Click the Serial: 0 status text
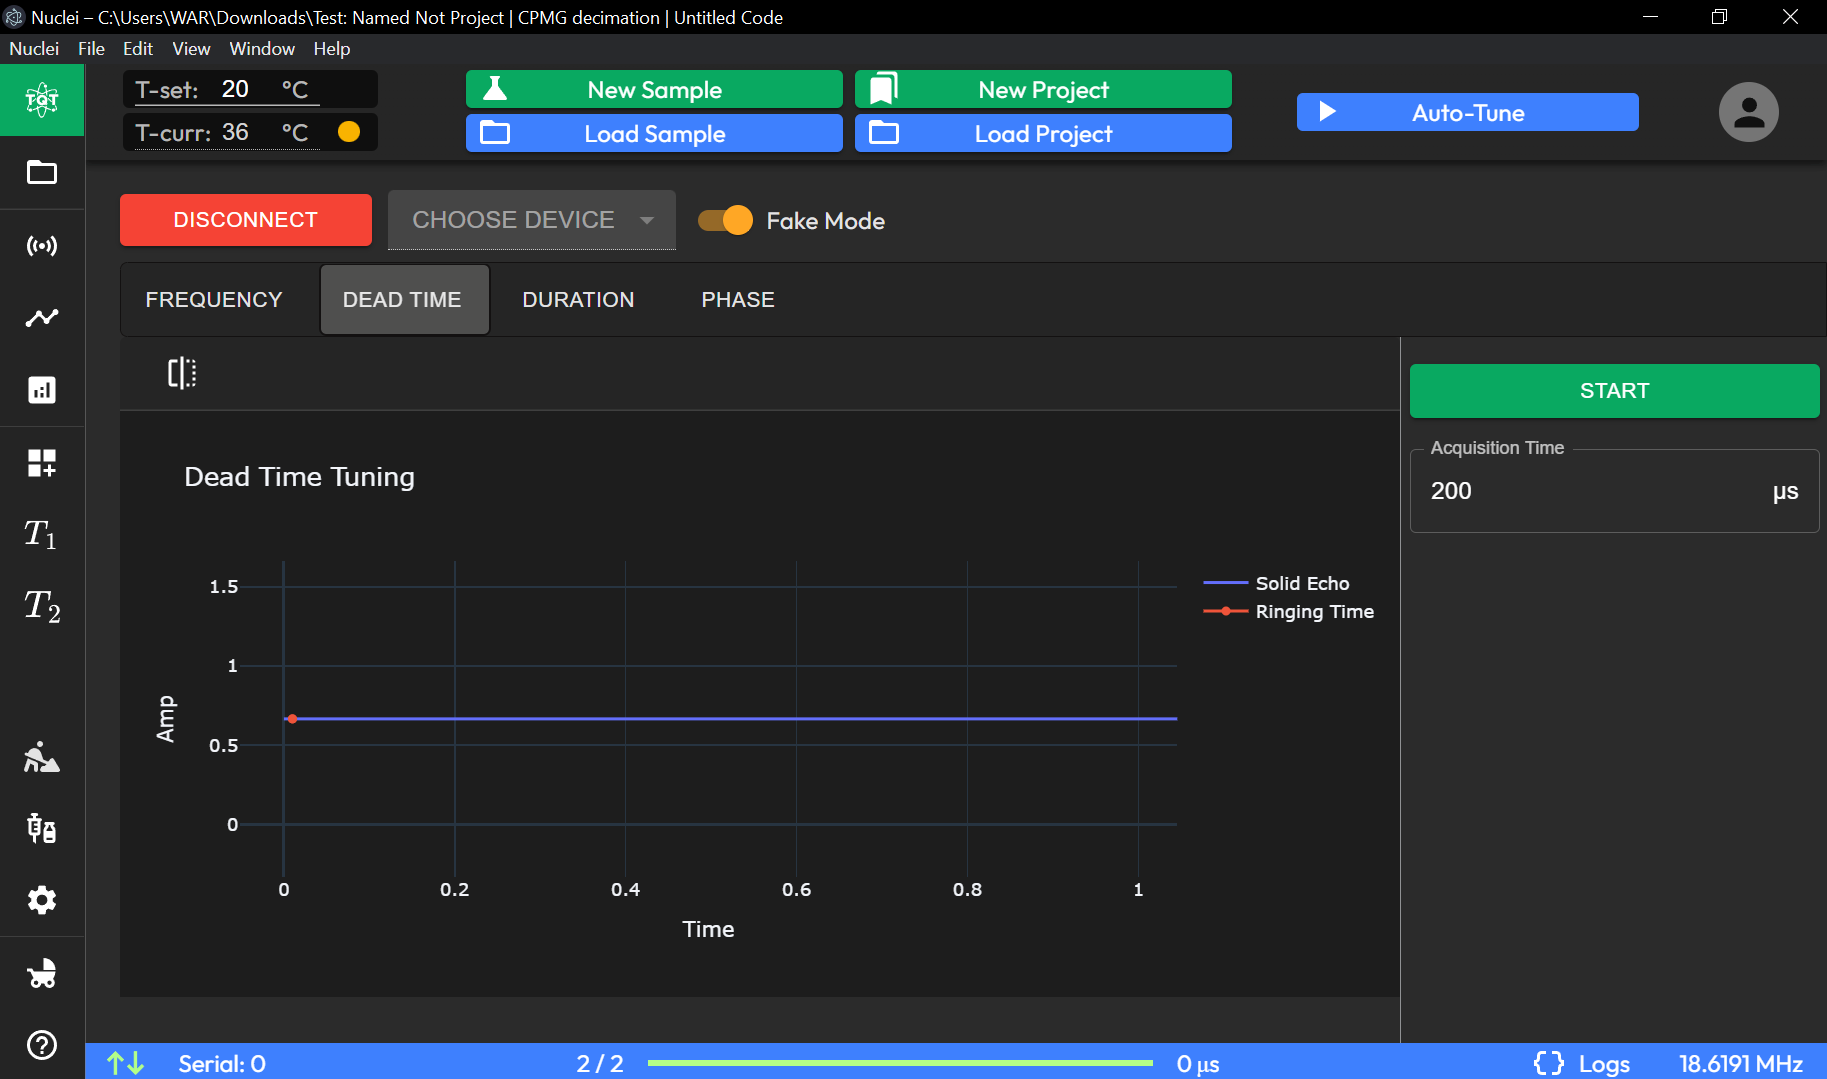The height and width of the screenshot is (1079, 1827). [x=222, y=1064]
